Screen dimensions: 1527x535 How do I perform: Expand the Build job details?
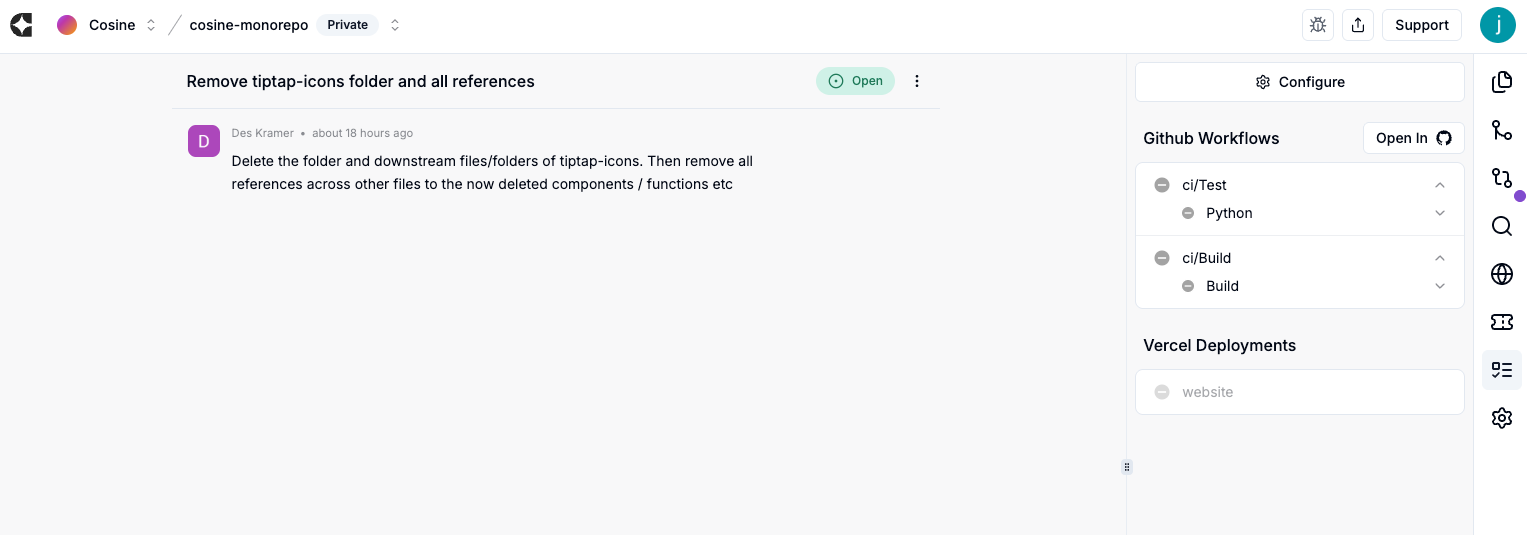point(1439,286)
